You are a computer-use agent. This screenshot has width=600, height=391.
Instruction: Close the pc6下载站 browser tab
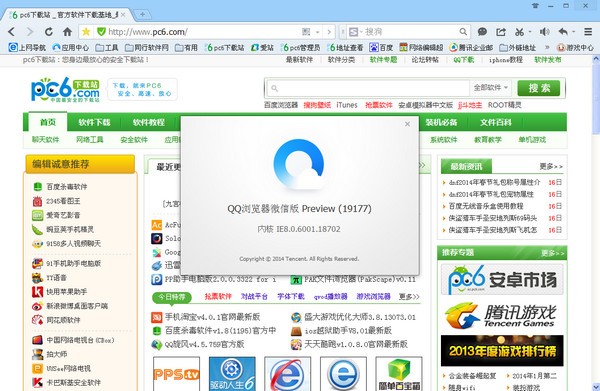click(x=123, y=15)
